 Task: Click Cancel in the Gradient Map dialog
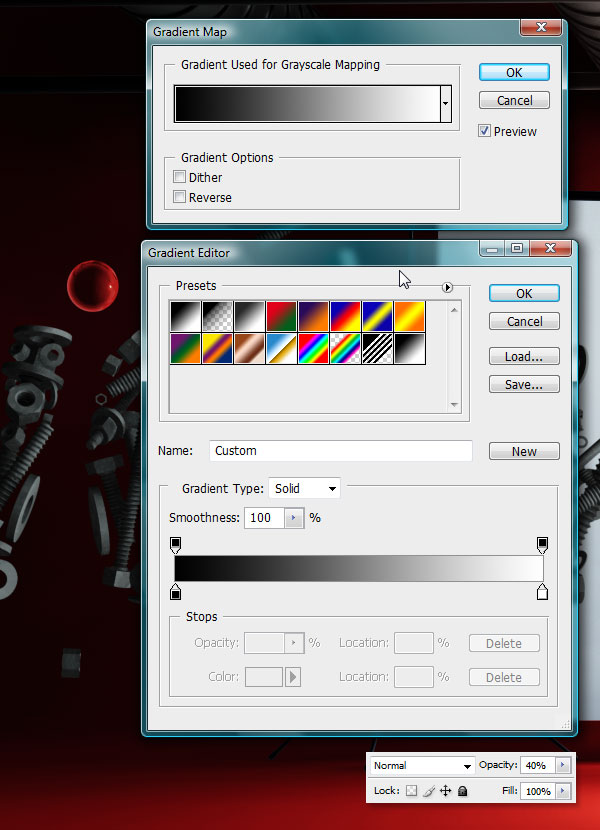pos(514,101)
